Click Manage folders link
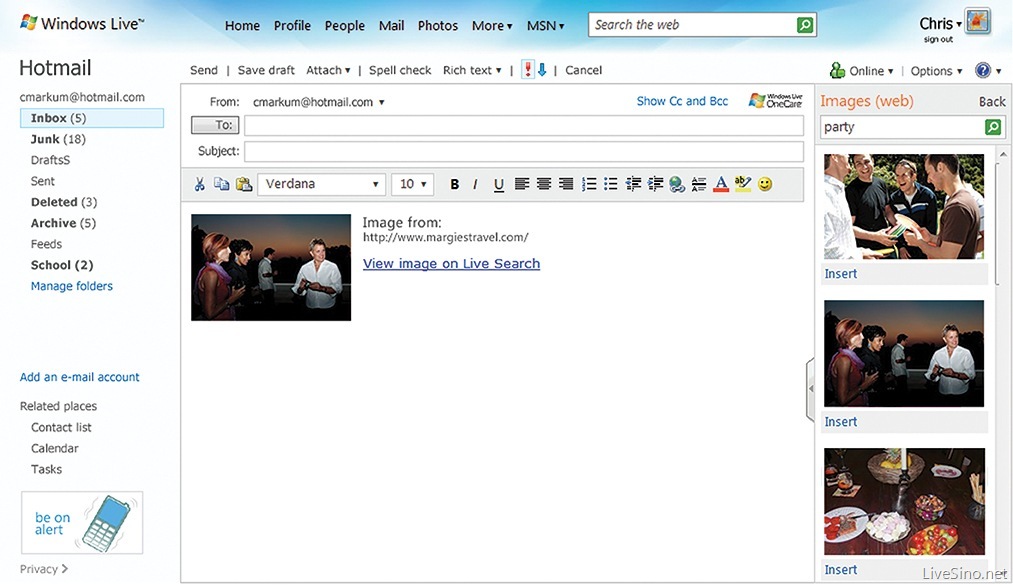Screen dimensions: 1013x585 coord(72,286)
